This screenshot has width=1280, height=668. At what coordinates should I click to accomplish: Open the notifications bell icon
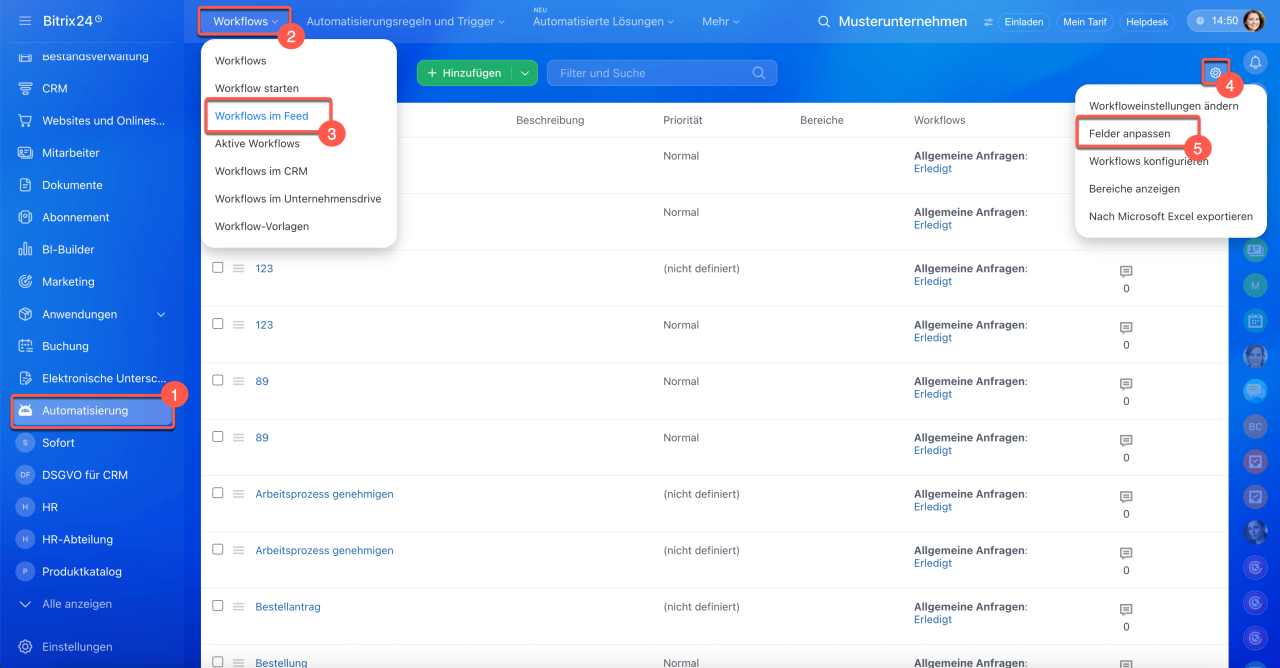[1255, 62]
